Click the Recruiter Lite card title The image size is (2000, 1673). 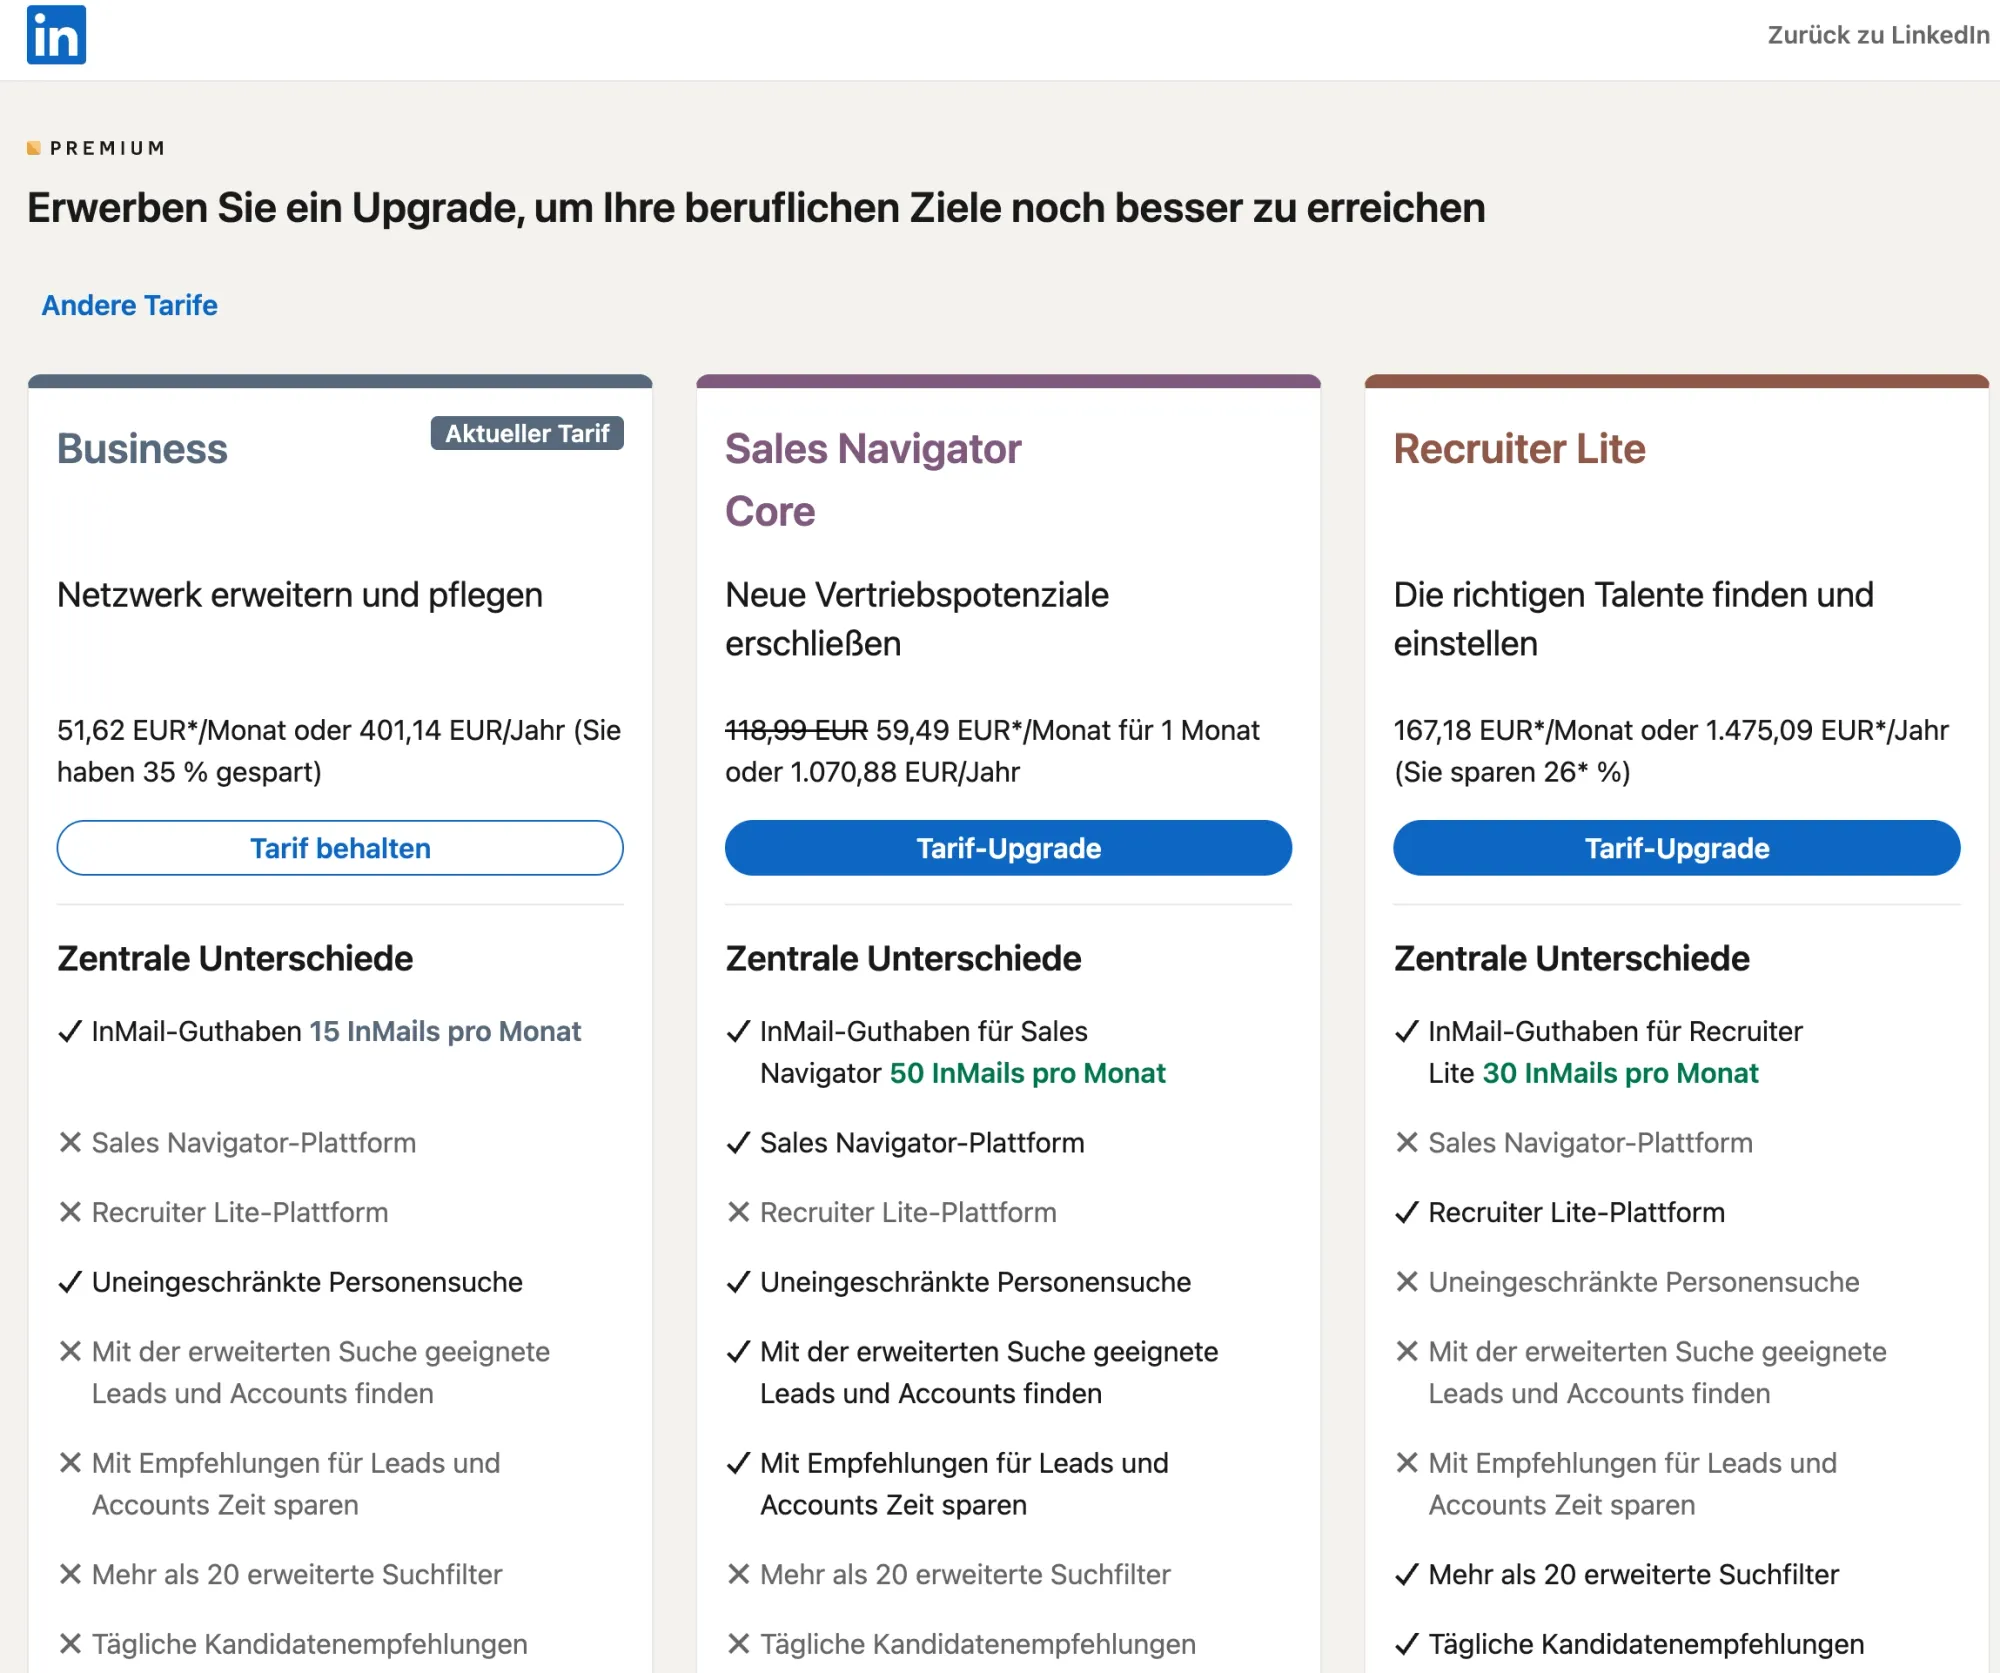click(1519, 449)
